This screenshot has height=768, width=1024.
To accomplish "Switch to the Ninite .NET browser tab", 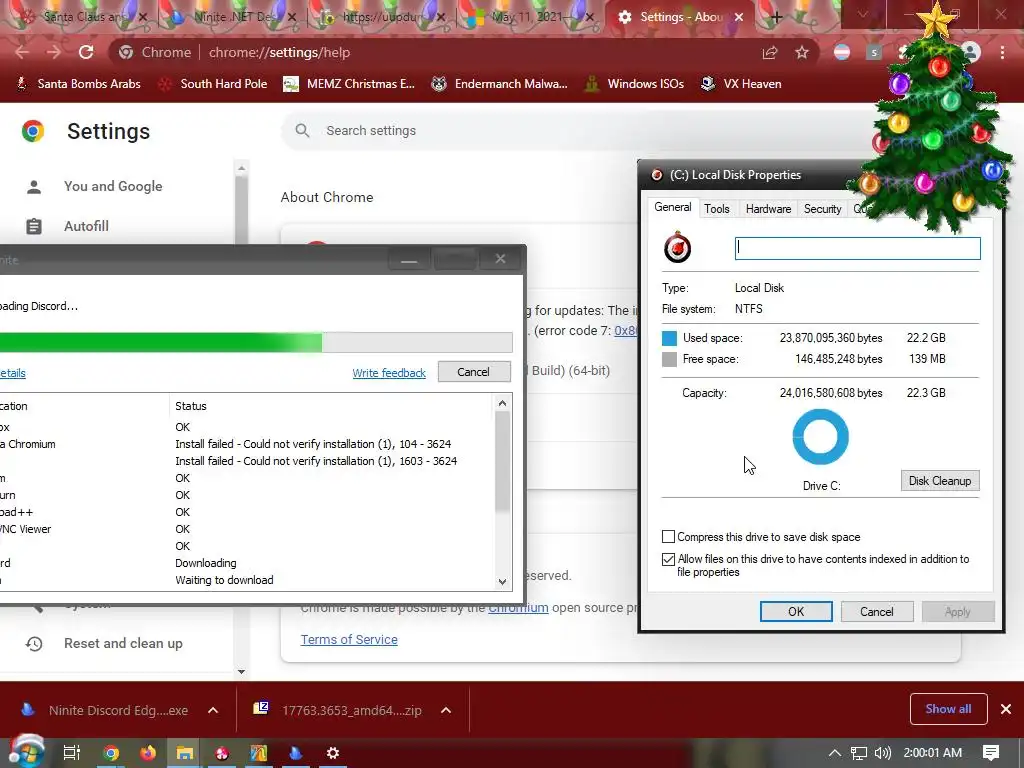I will point(236,17).
